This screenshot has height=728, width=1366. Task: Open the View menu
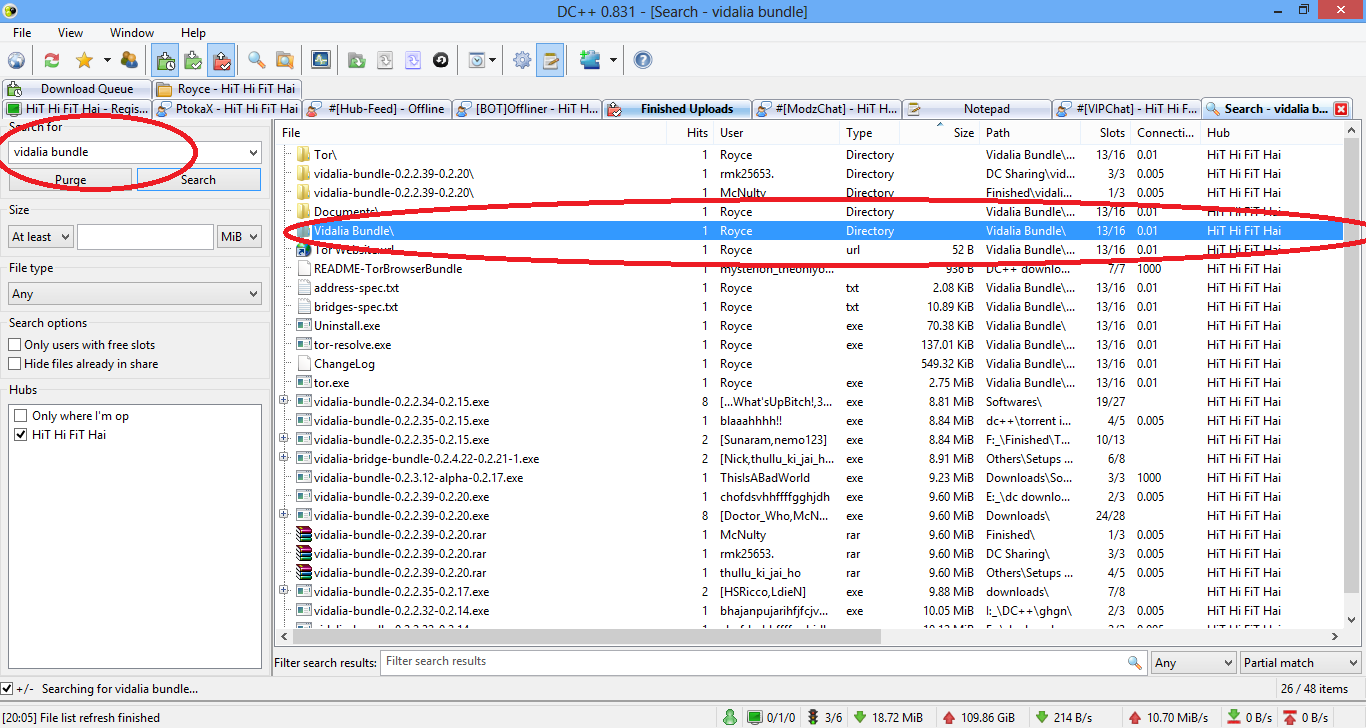click(70, 33)
